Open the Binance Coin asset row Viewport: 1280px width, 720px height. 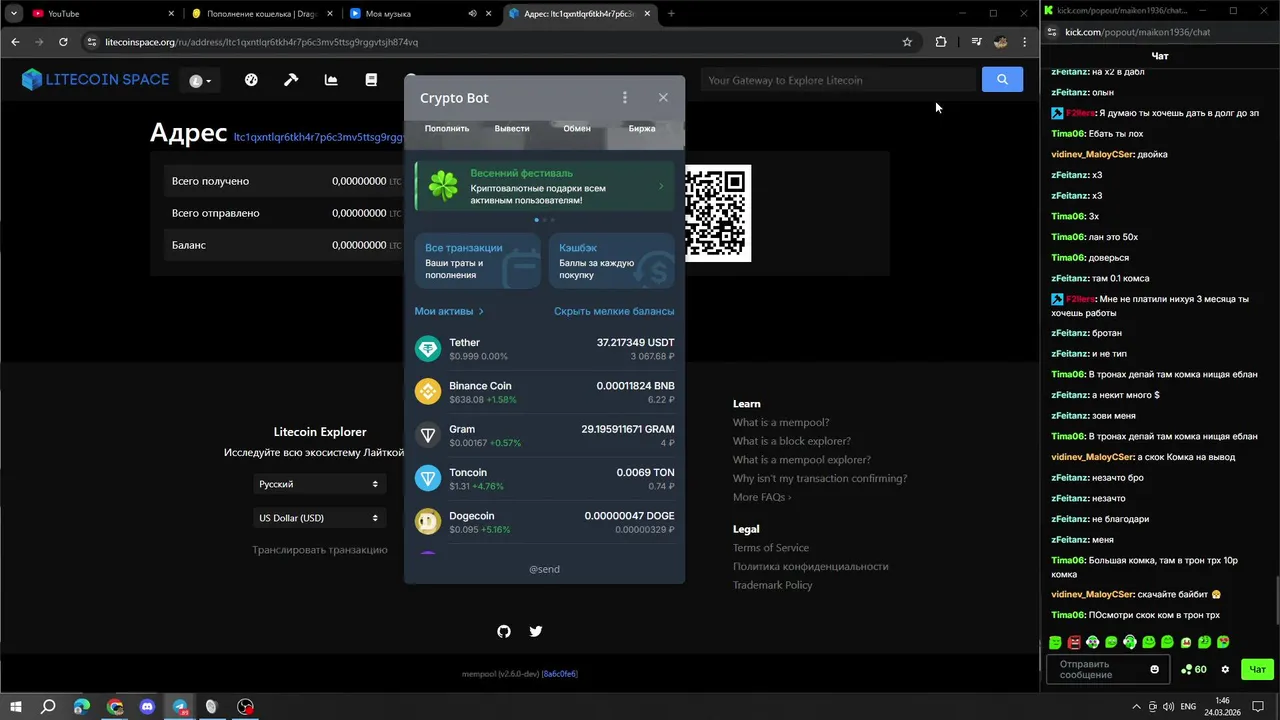click(544, 392)
